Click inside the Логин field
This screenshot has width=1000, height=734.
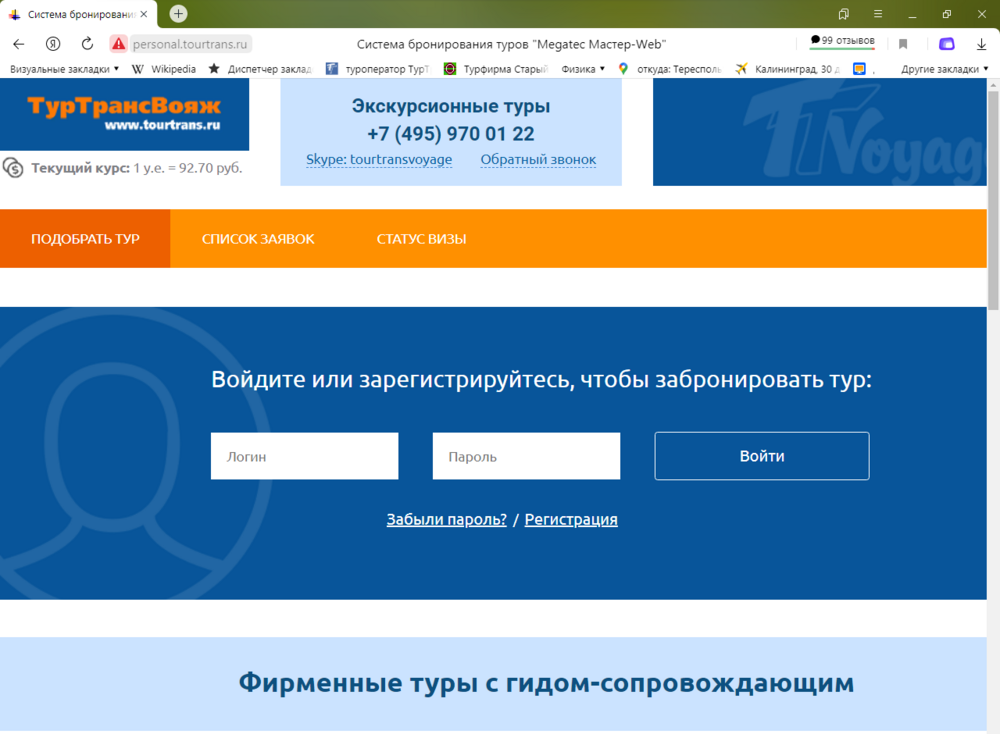[x=304, y=455]
